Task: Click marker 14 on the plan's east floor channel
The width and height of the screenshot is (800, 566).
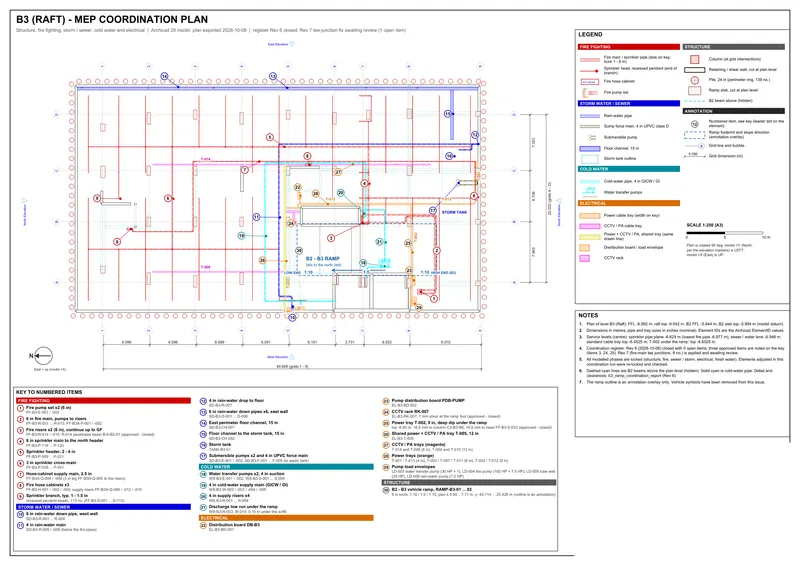Action: click(164, 76)
